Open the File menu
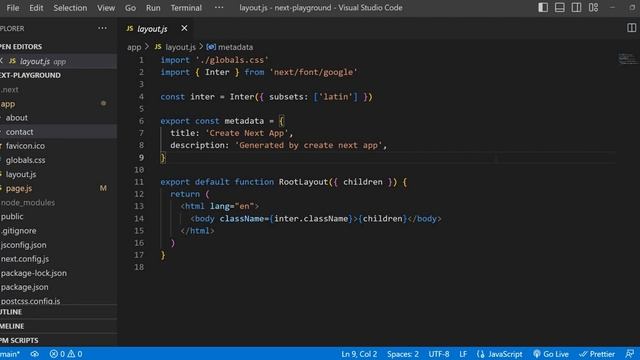This screenshot has width=640, height=360. (13, 8)
